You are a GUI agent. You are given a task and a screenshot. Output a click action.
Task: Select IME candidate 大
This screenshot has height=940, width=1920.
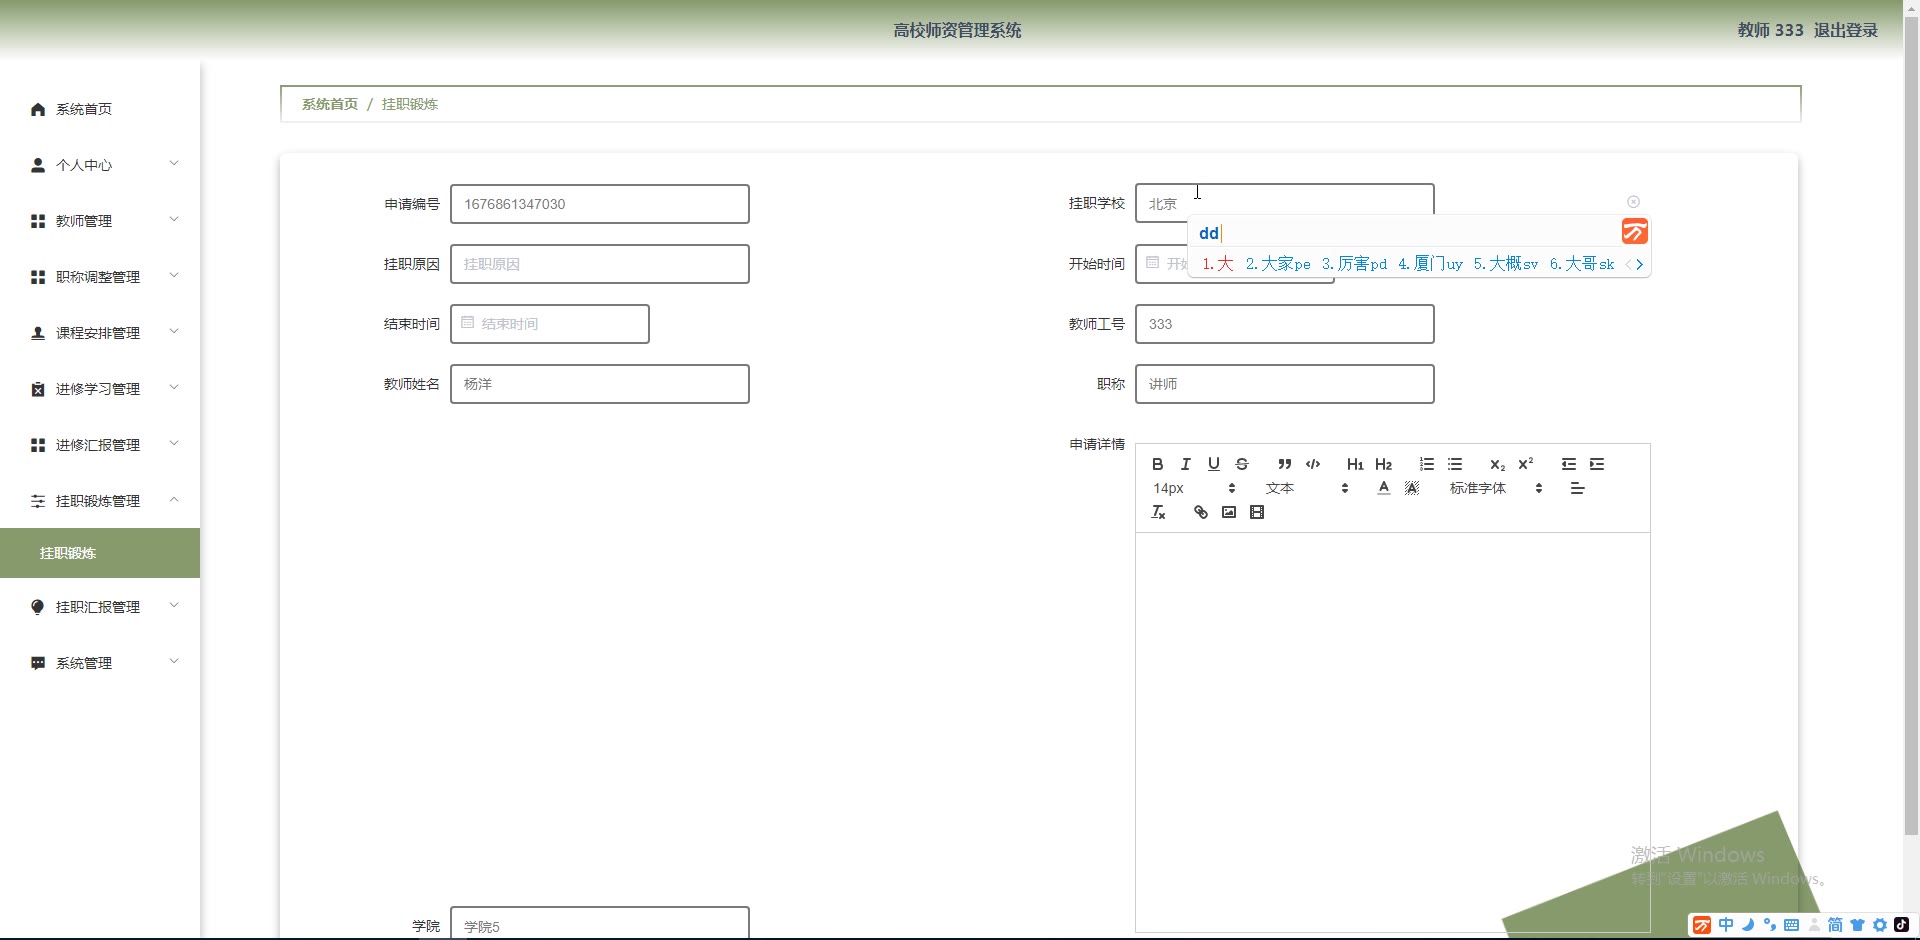[x=1218, y=264]
